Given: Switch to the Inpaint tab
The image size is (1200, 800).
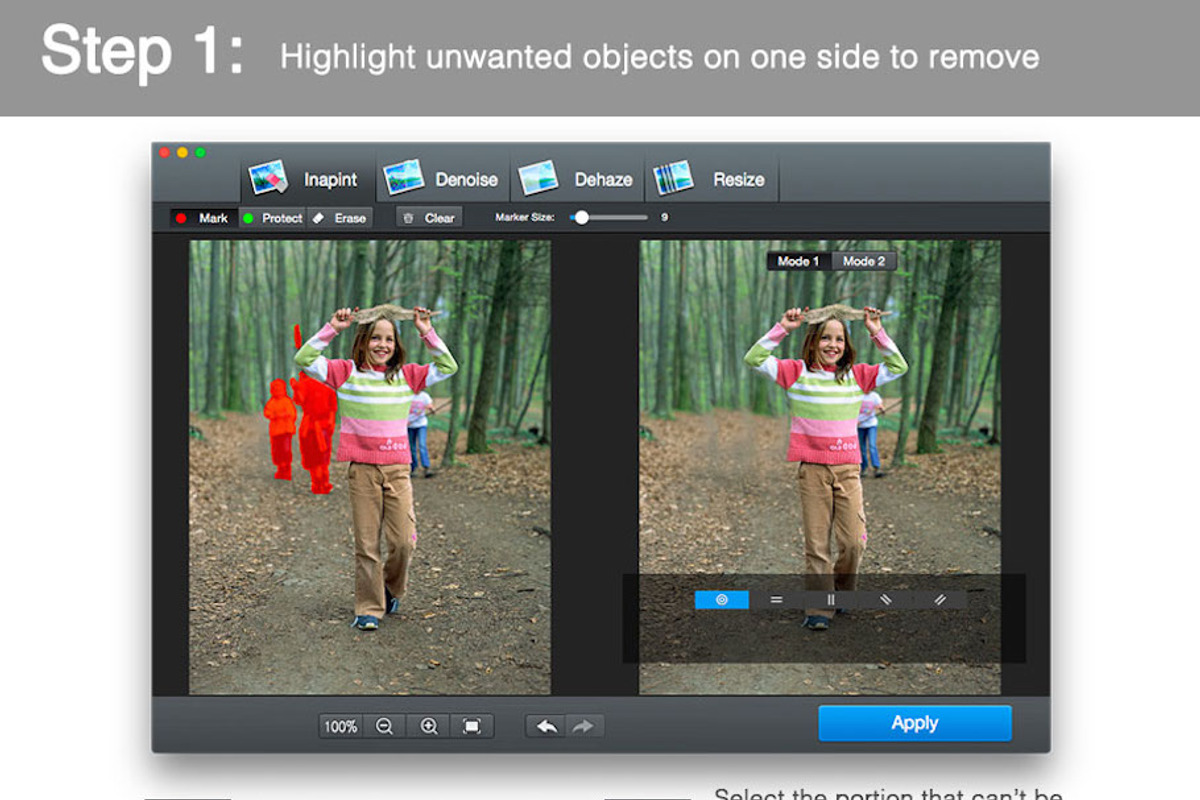Looking at the screenshot, I should 308,179.
